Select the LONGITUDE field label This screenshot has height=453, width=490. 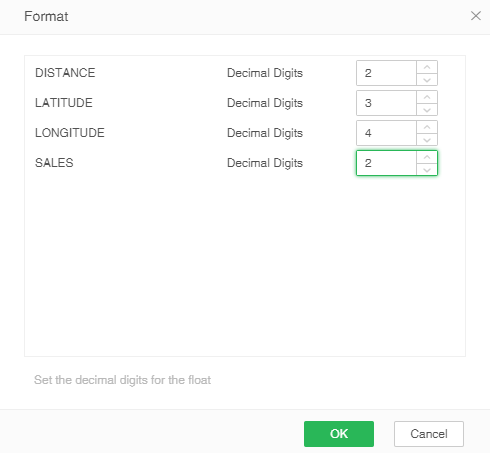70,133
